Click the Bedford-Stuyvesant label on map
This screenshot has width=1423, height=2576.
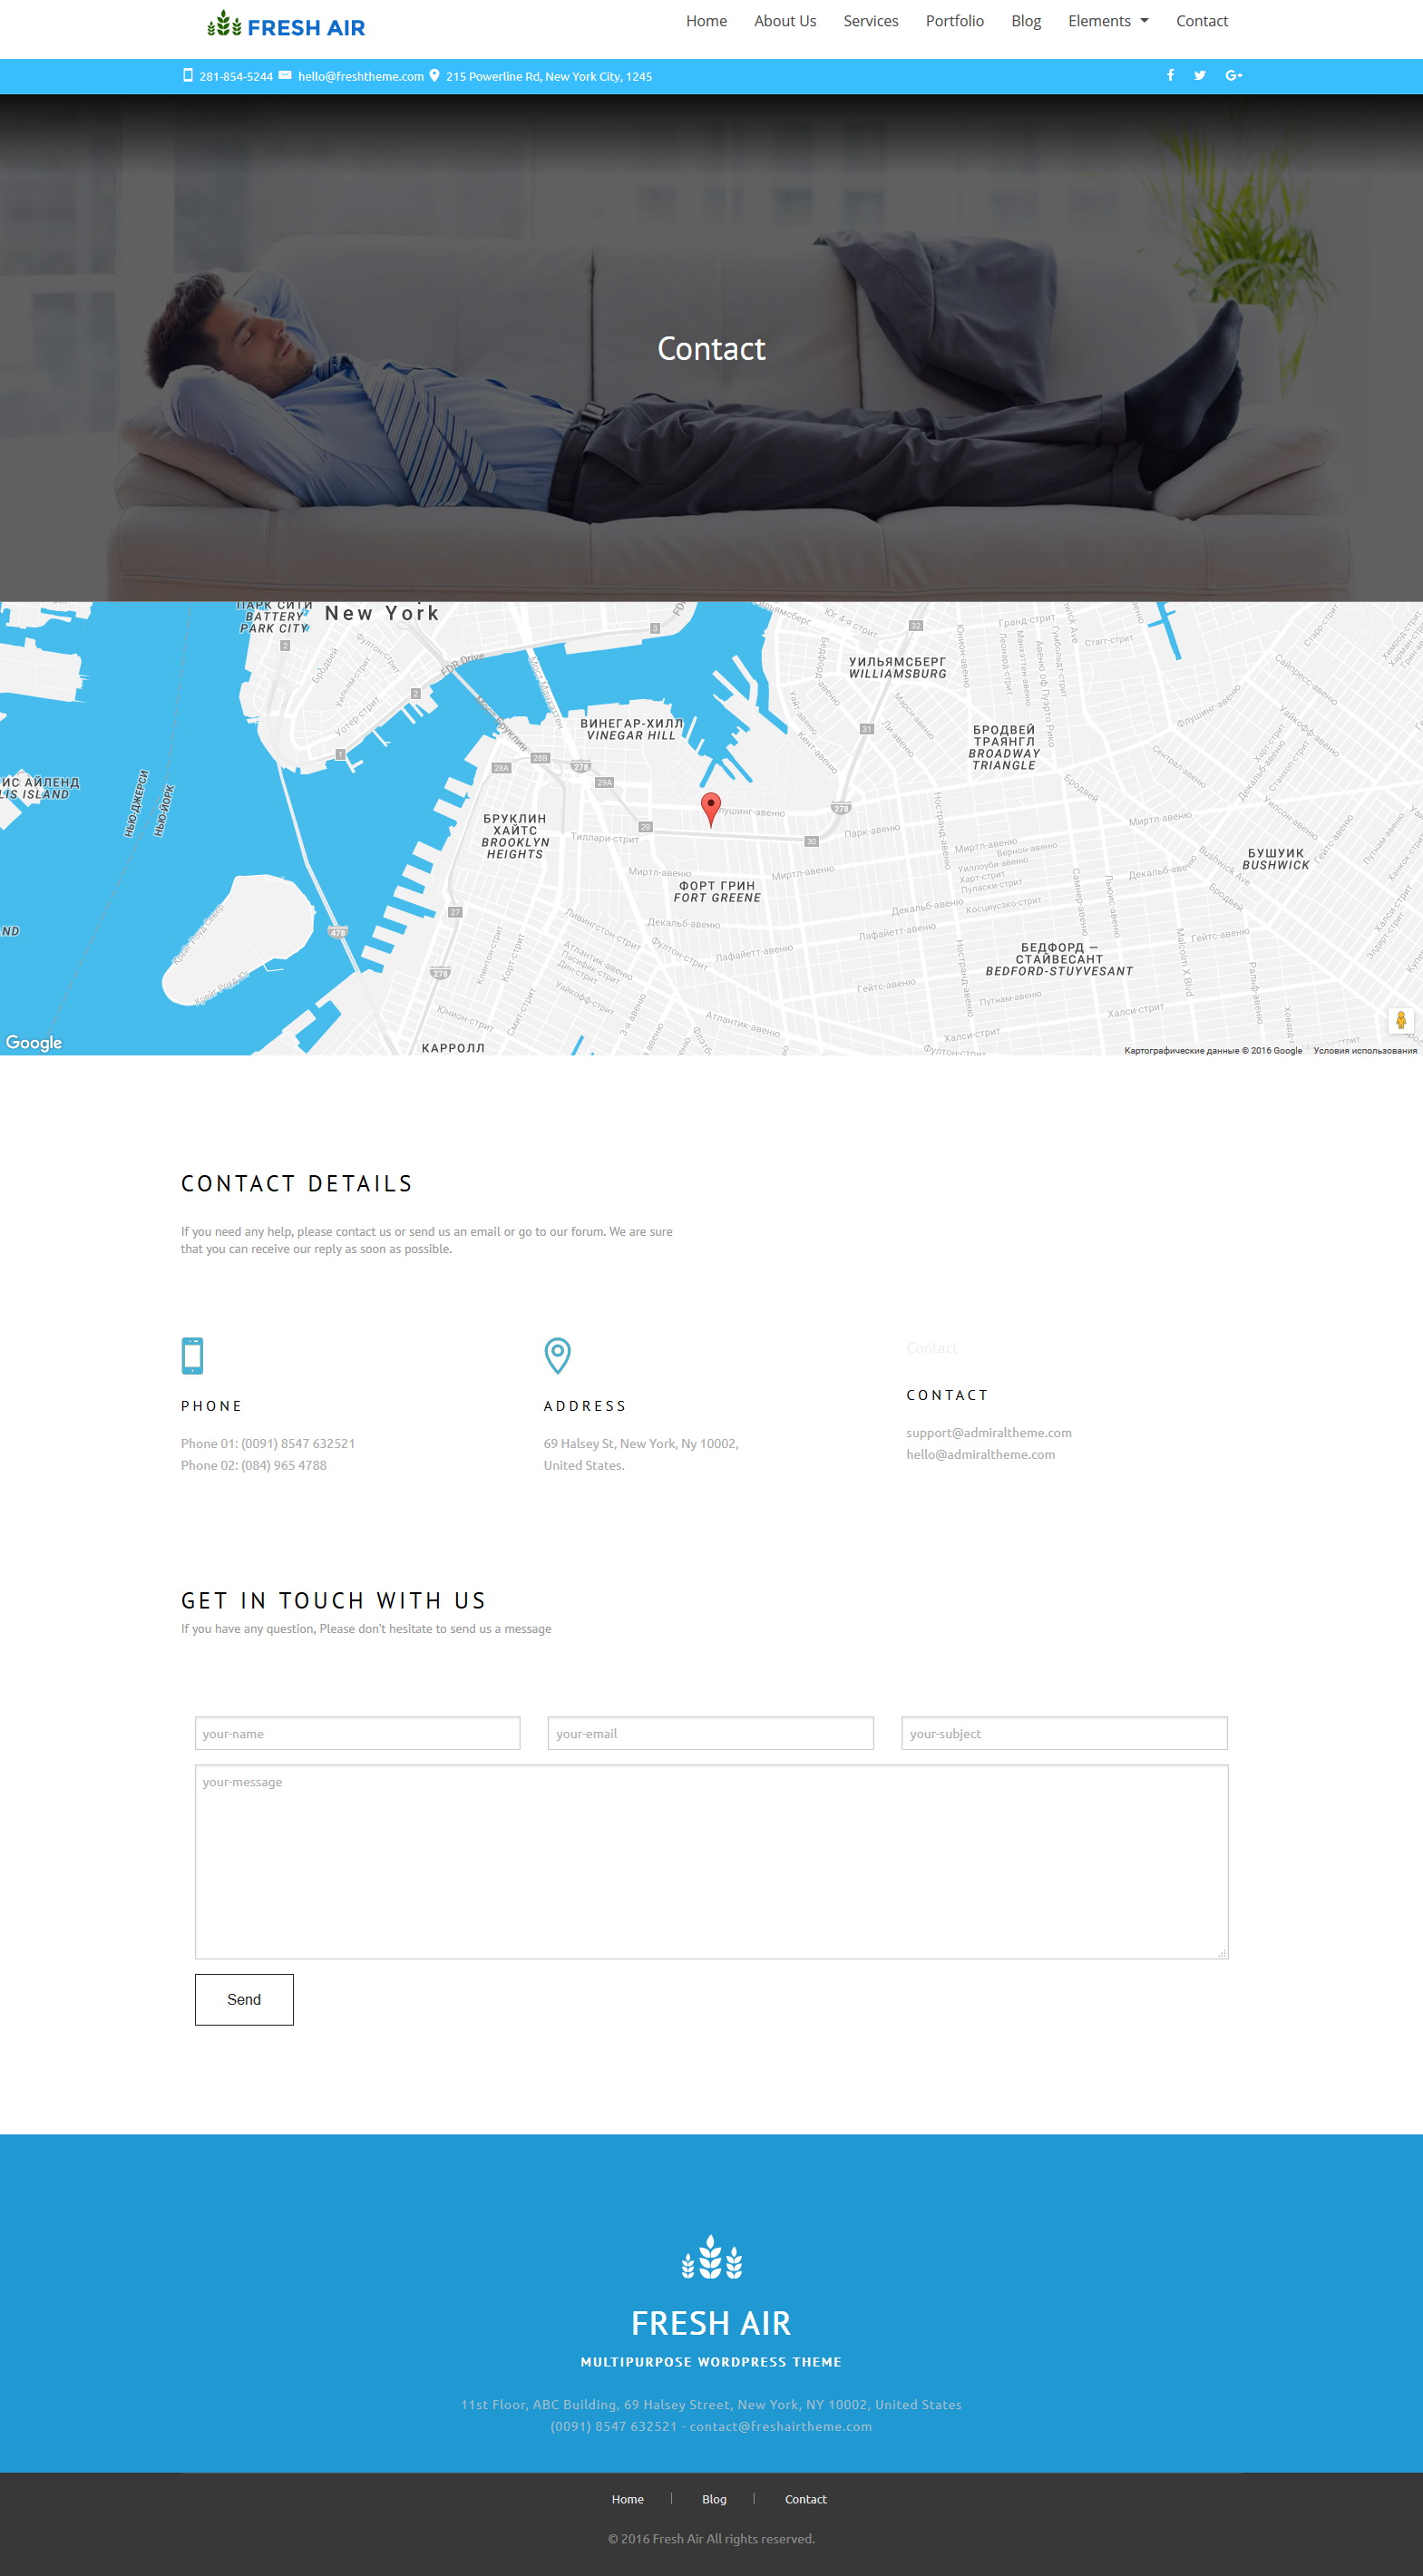click(x=1059, y=959)
